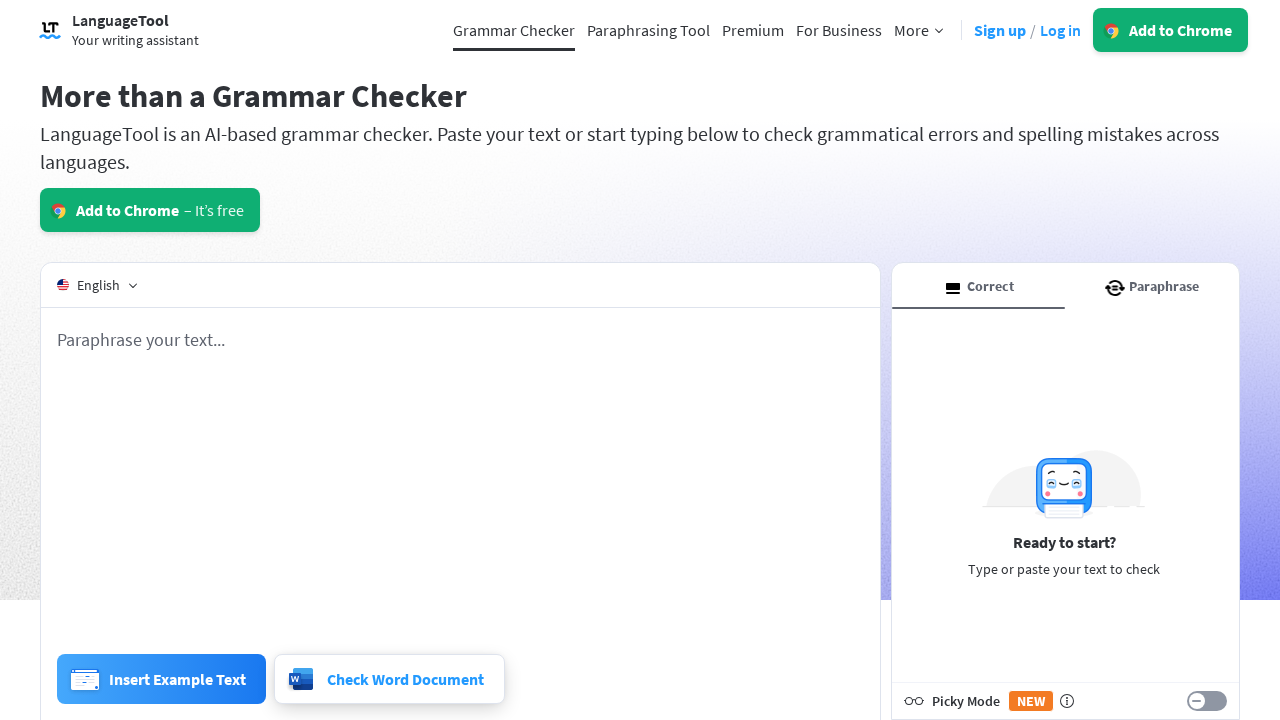Click the Sign up link

click(999, 30)
